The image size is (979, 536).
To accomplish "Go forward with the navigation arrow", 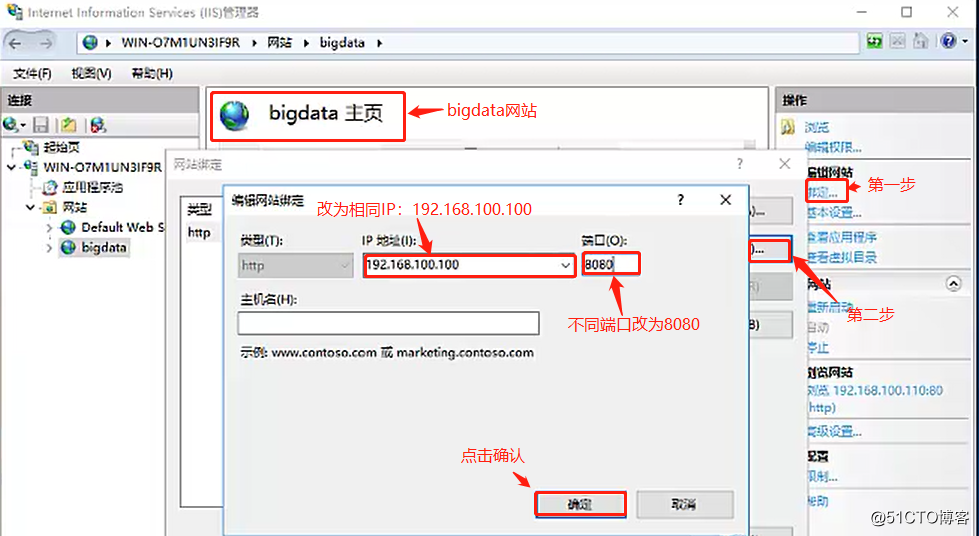I will point(46,43).
